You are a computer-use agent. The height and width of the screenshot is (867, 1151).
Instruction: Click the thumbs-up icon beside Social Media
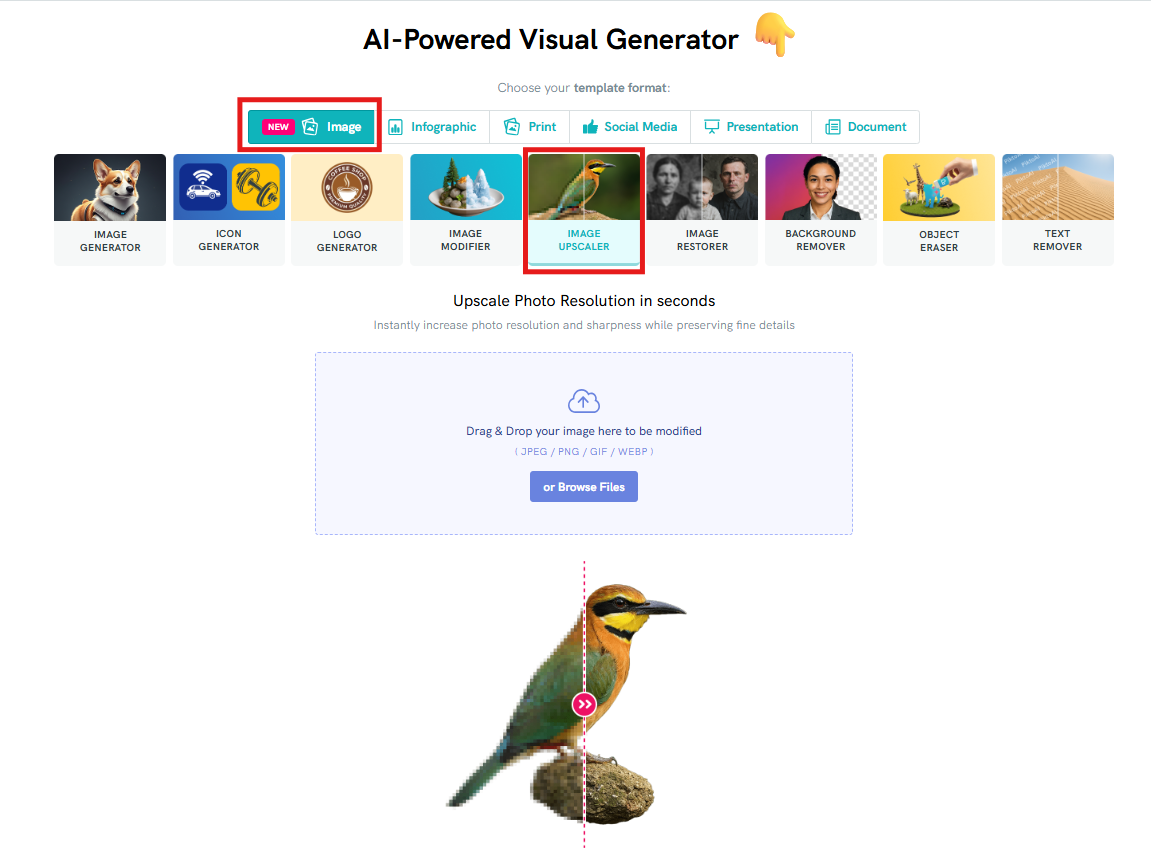tap(590, 127)
